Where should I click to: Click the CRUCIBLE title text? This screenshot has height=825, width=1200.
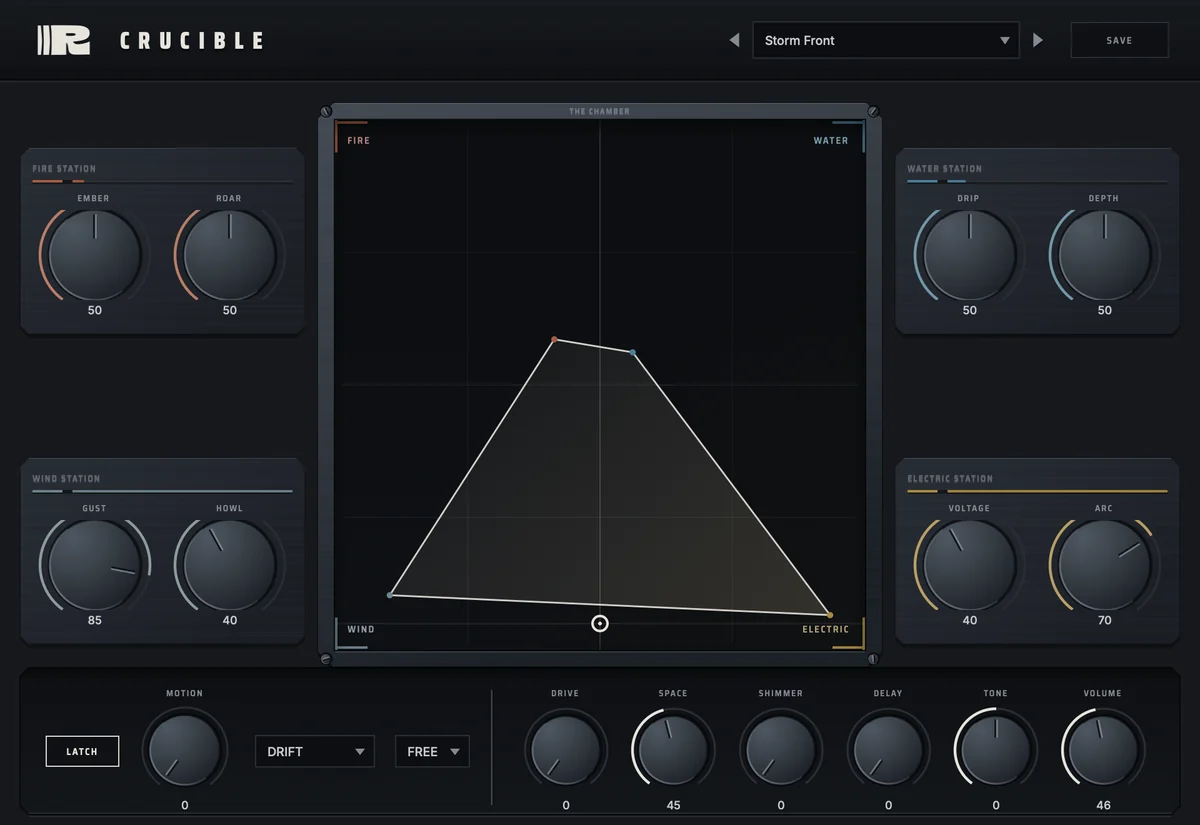(x=192, y=41)
